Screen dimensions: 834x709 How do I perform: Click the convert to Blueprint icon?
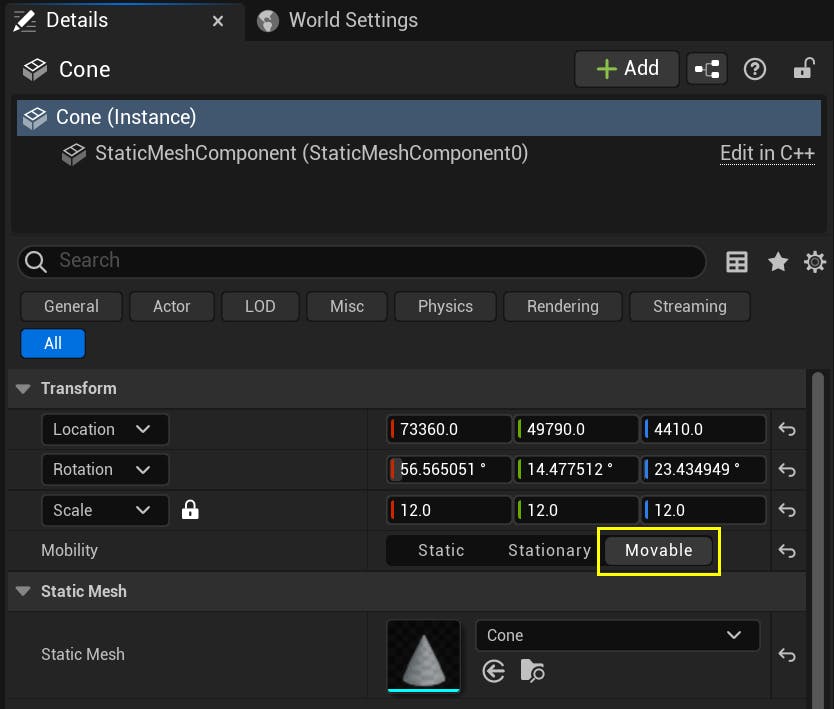[x=706, y=68]
